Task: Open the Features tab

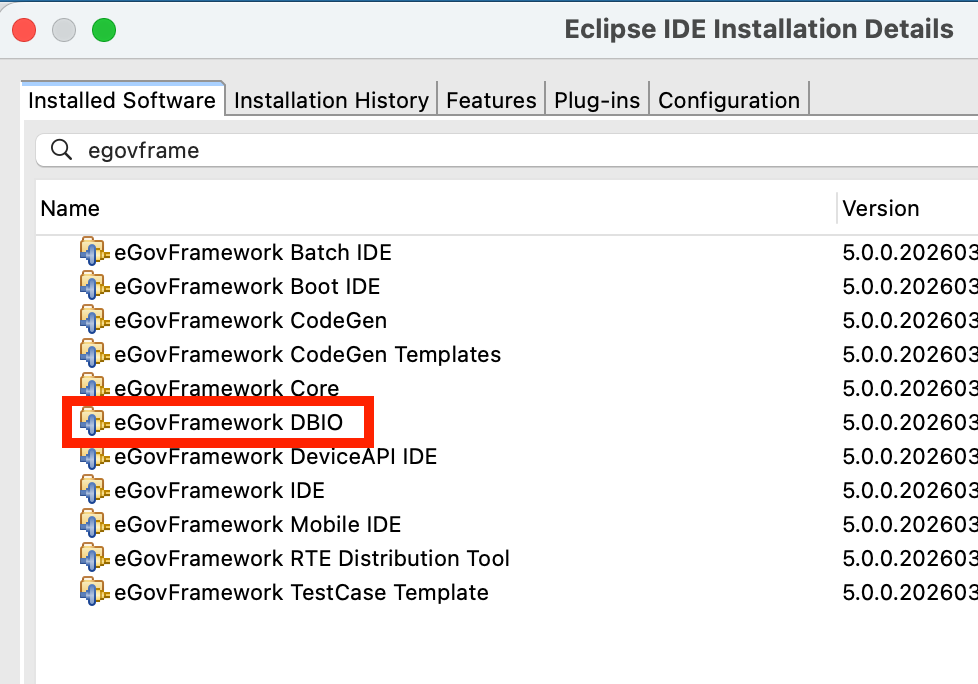Action: (x=491, y=101)
